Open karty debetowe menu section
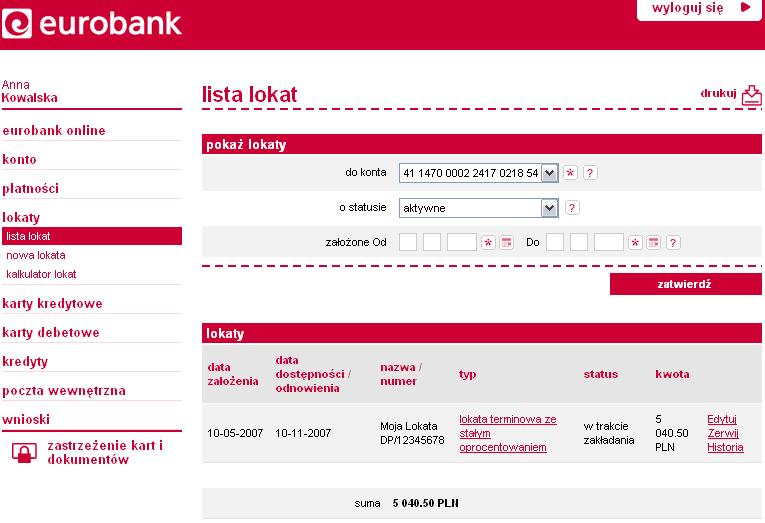This screenshot has height=523, width=765. pyautogui.click(x=51, y=333)
